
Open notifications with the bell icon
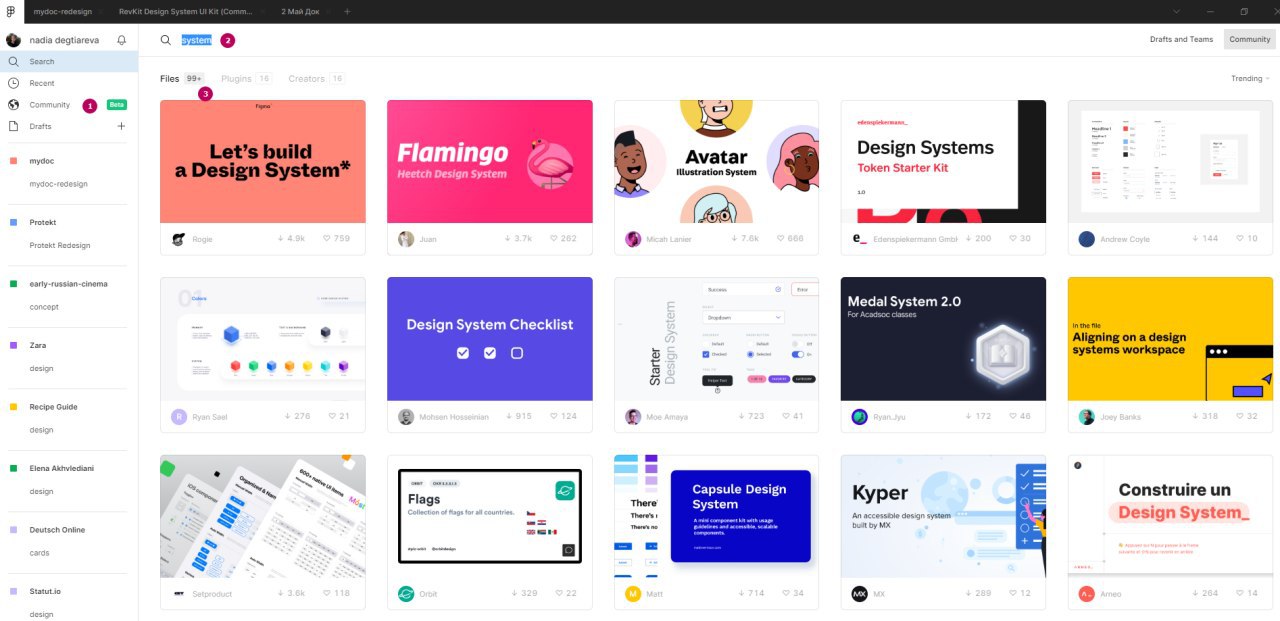(122, 40)
